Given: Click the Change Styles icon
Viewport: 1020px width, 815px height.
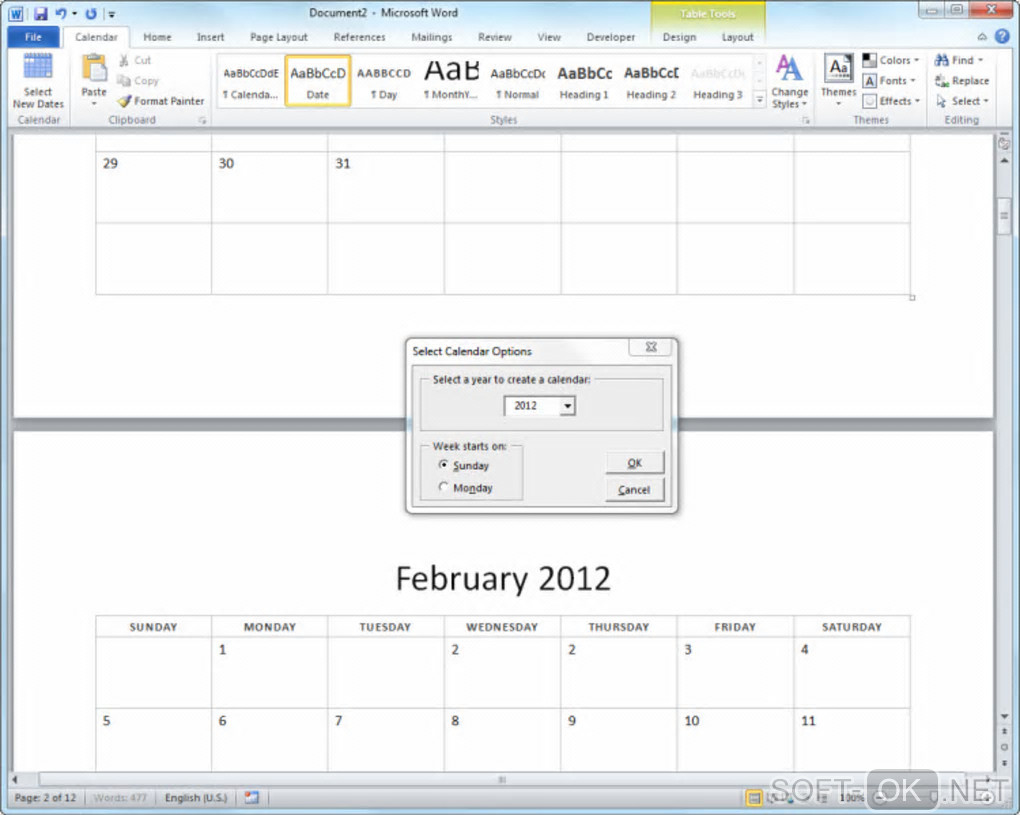Looking at the screenshot, I should click(x=789, y=69).
